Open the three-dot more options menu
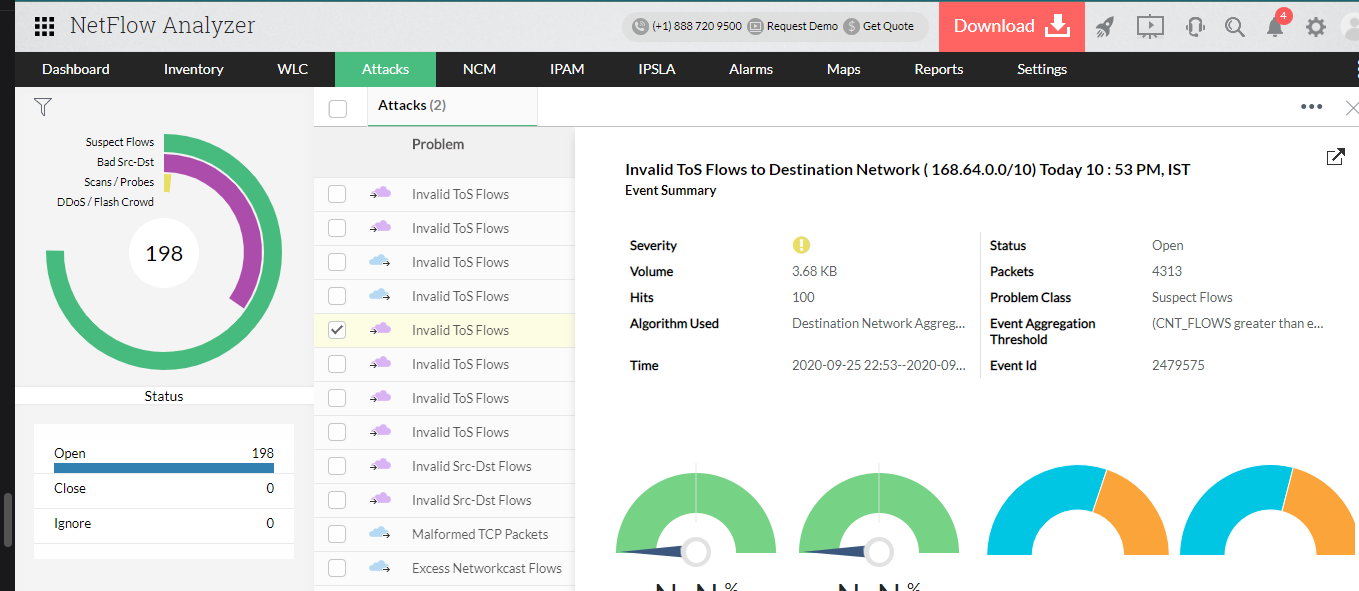This screenshot has height=591, width=1359. coord(1312,107)
